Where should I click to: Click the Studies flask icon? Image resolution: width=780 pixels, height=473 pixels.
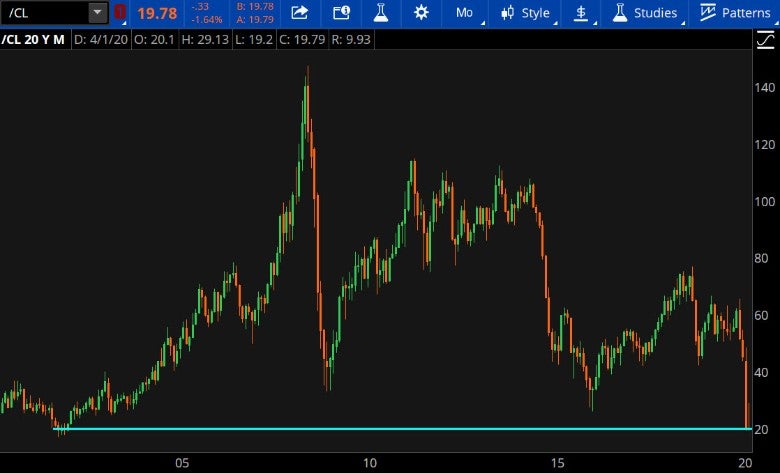pos(619,13)
